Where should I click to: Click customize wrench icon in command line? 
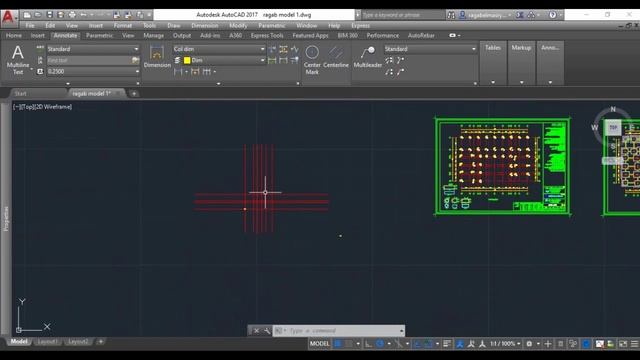(267, 331)
